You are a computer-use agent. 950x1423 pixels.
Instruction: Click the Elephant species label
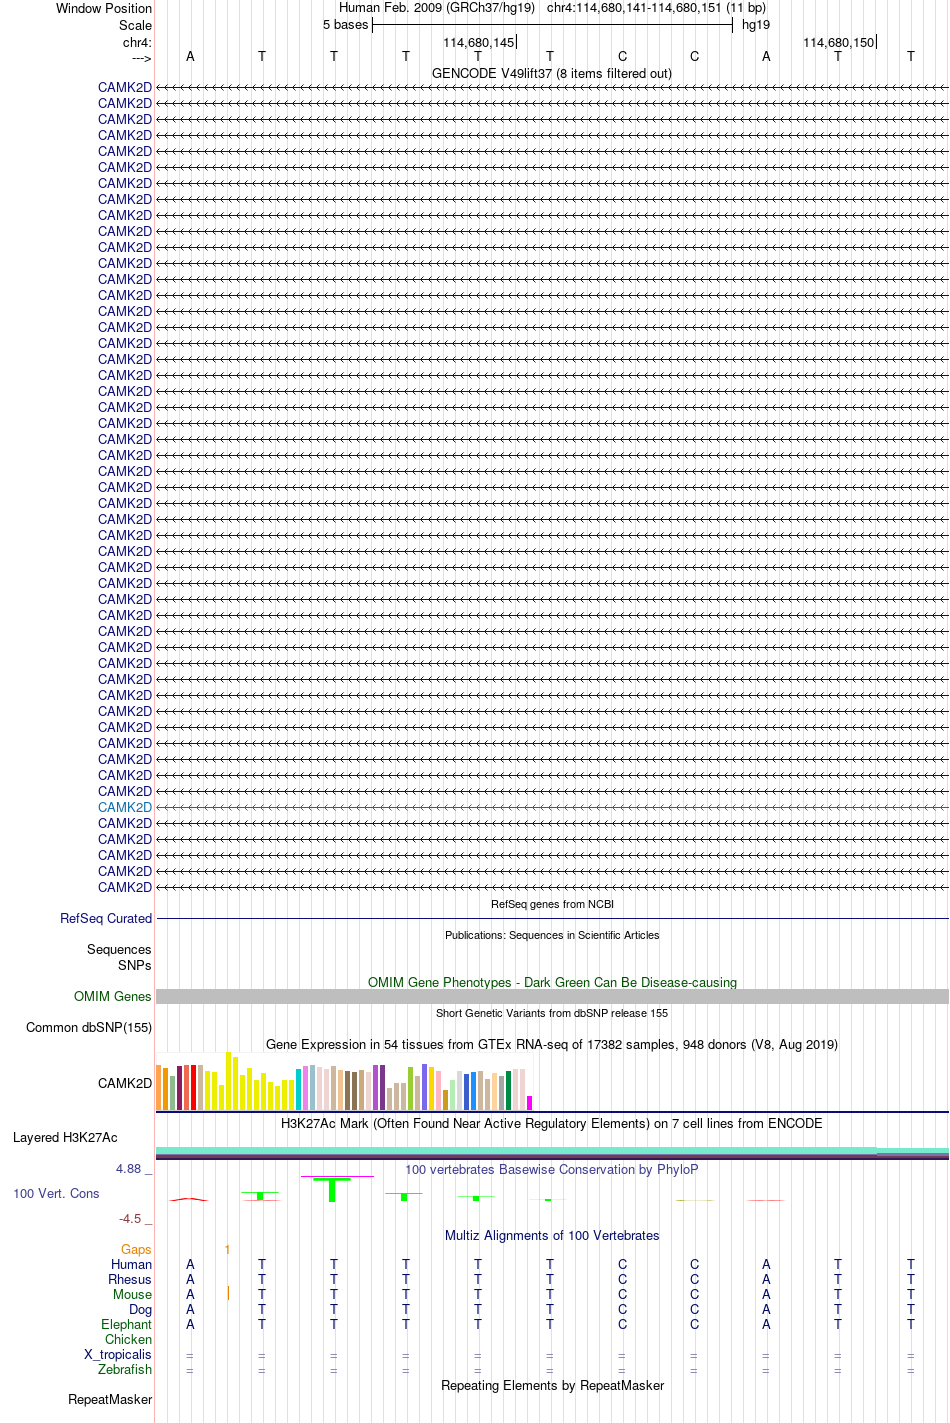click(126, 1324)
